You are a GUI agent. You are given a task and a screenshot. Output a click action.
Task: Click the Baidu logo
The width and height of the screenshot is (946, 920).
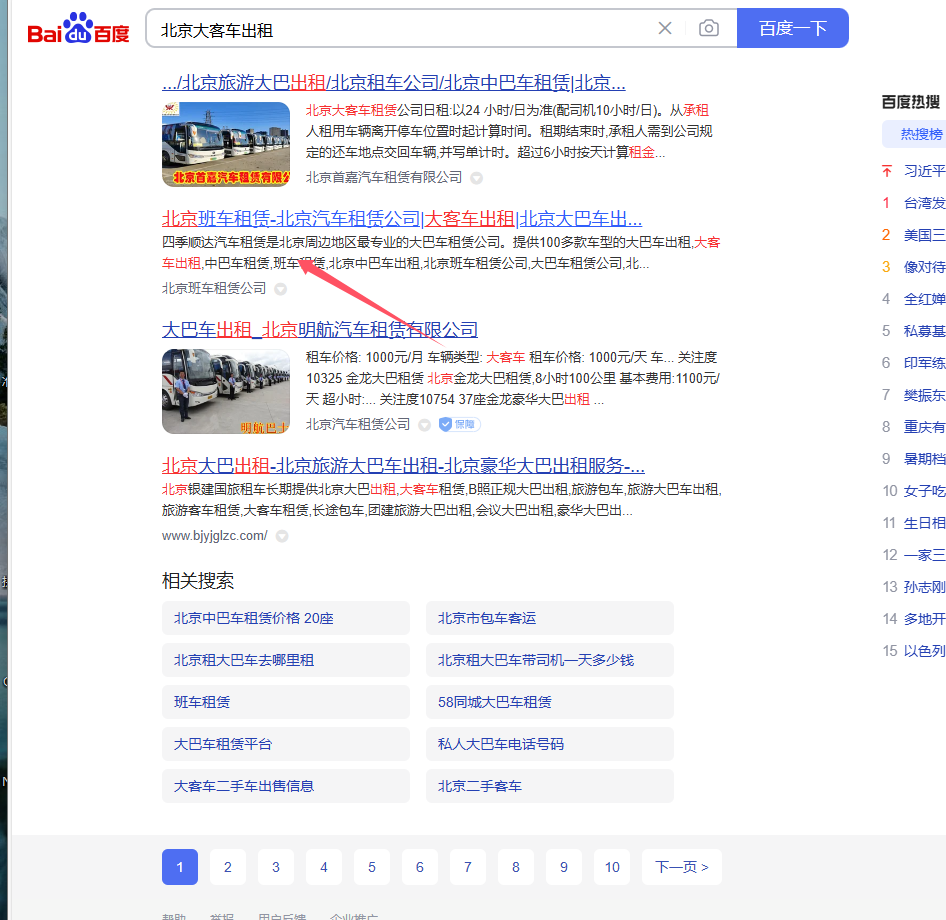coord(78,28)
